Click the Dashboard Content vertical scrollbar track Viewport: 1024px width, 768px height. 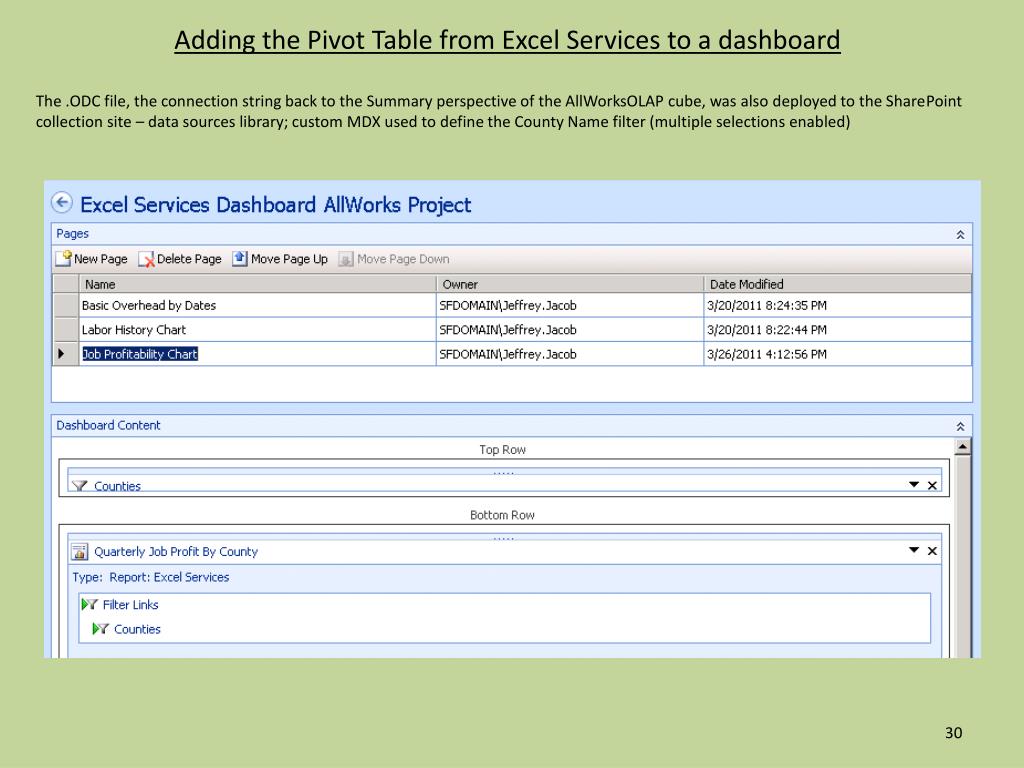point(962,556)
